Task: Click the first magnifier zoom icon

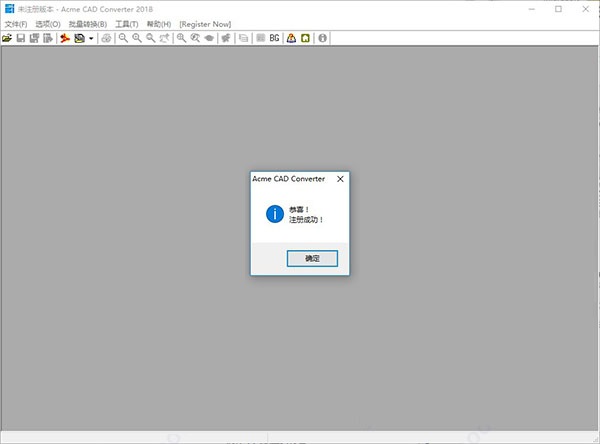Action: (x=123, y=38)
